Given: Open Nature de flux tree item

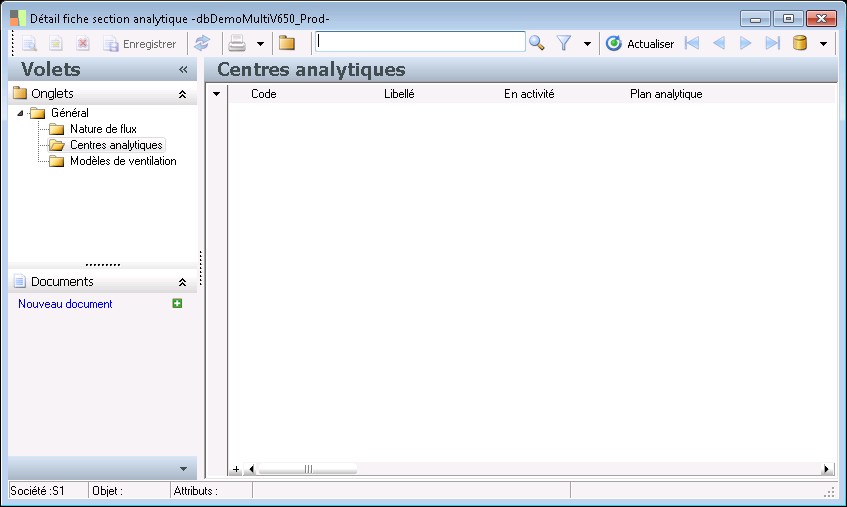Looking at the screenshot, I should [103, 129].
